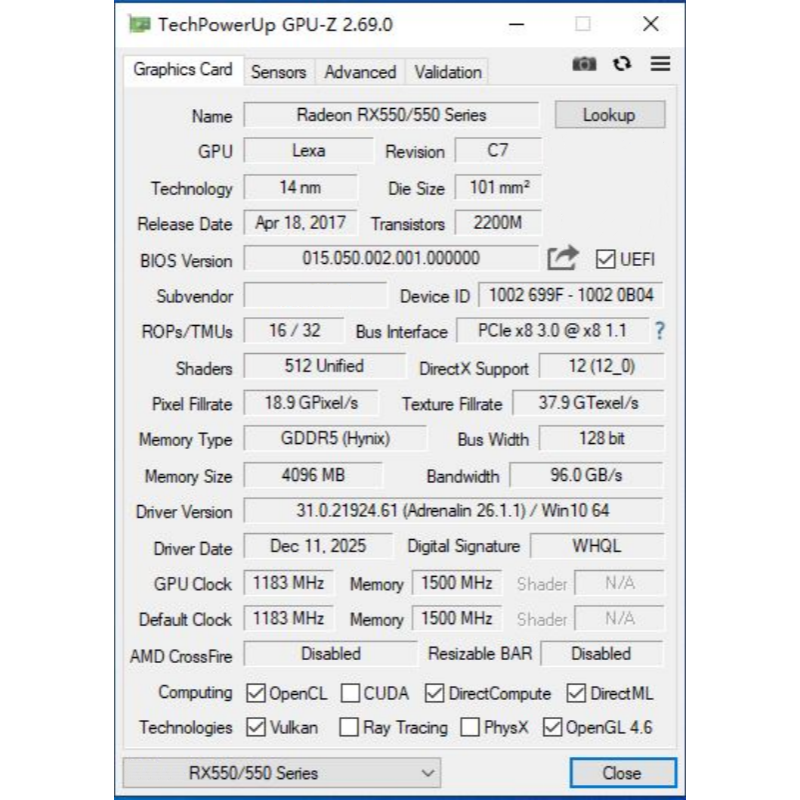
Task: Click the Texture Fillrate 37.9 GTexel/s value
Action: coord(588,403)
